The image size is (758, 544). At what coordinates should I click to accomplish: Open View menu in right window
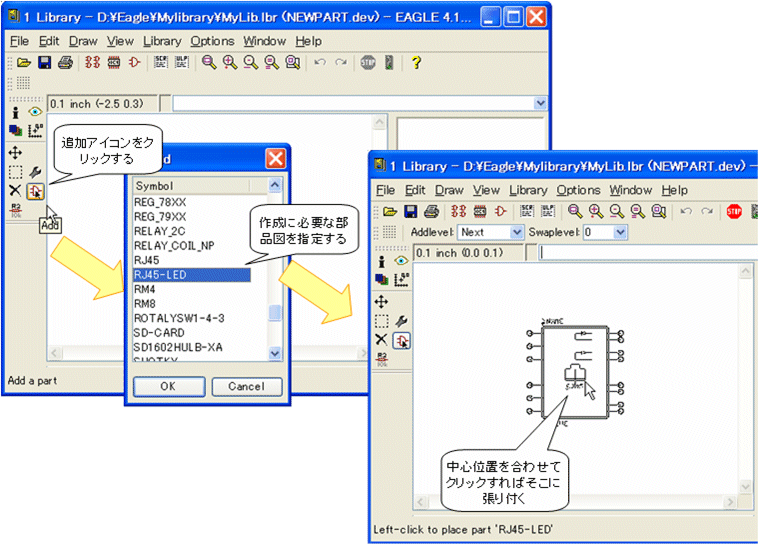[x=486, y=190]
